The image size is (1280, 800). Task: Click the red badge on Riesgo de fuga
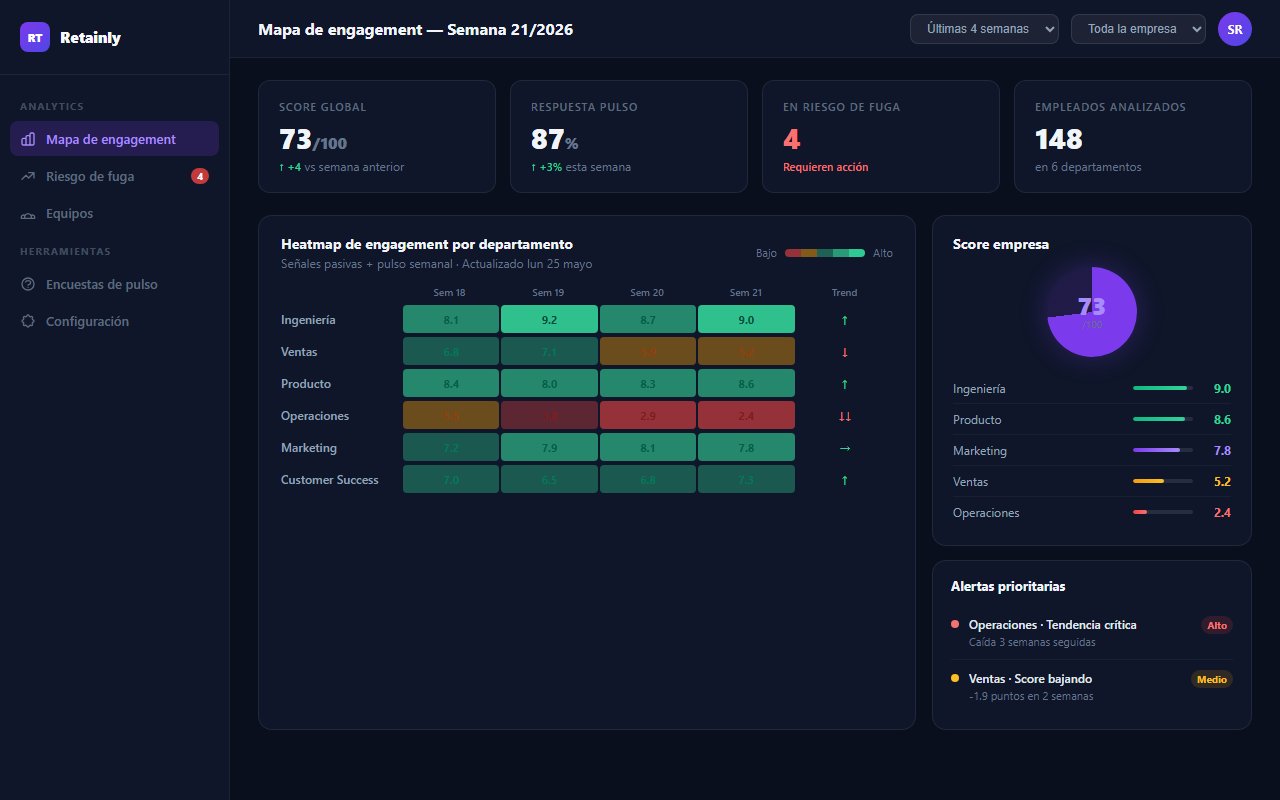pyautogui.click(x=200, y=177)
